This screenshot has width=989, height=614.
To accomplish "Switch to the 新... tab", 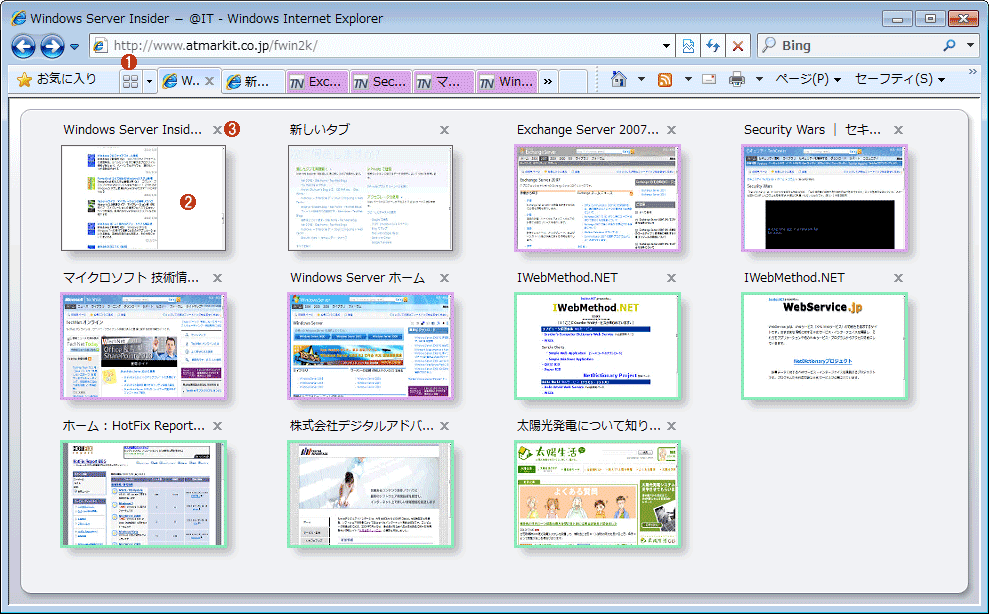I will click(x=254, y=81).
